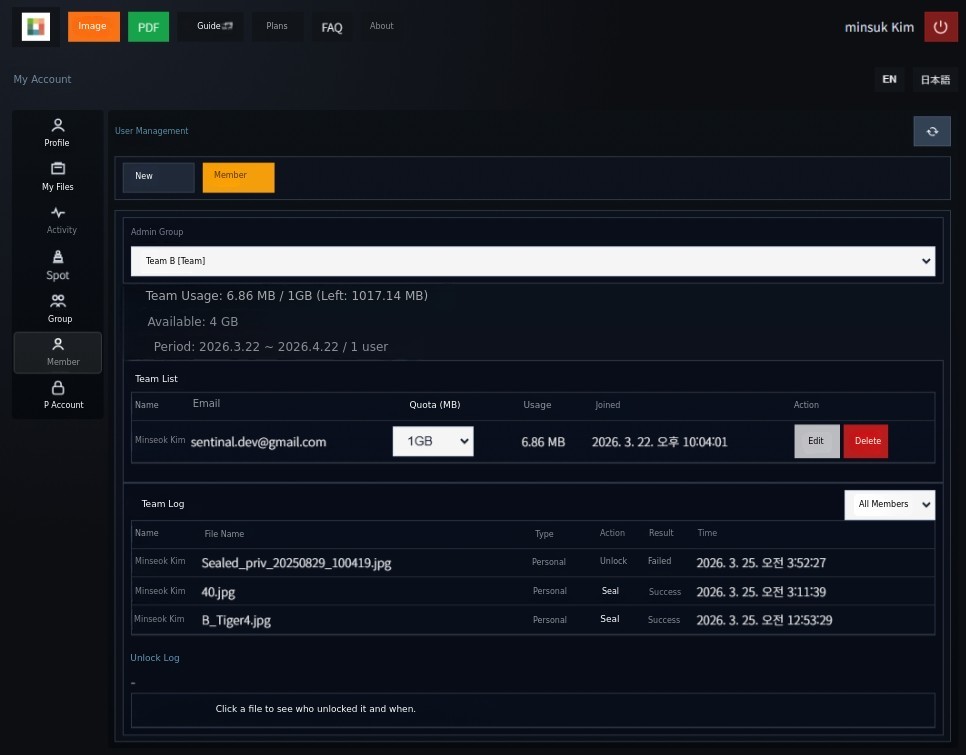The image size is (966, 755).
Task: Open My Files in the sidebar
Action: pyautogui.click(x=57, y=176)
